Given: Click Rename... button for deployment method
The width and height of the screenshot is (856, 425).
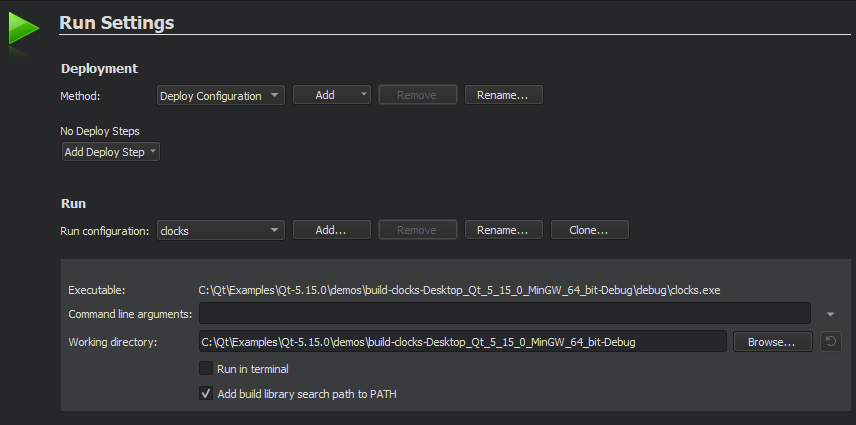Looking at the screenshot, I should click(503, 95).
